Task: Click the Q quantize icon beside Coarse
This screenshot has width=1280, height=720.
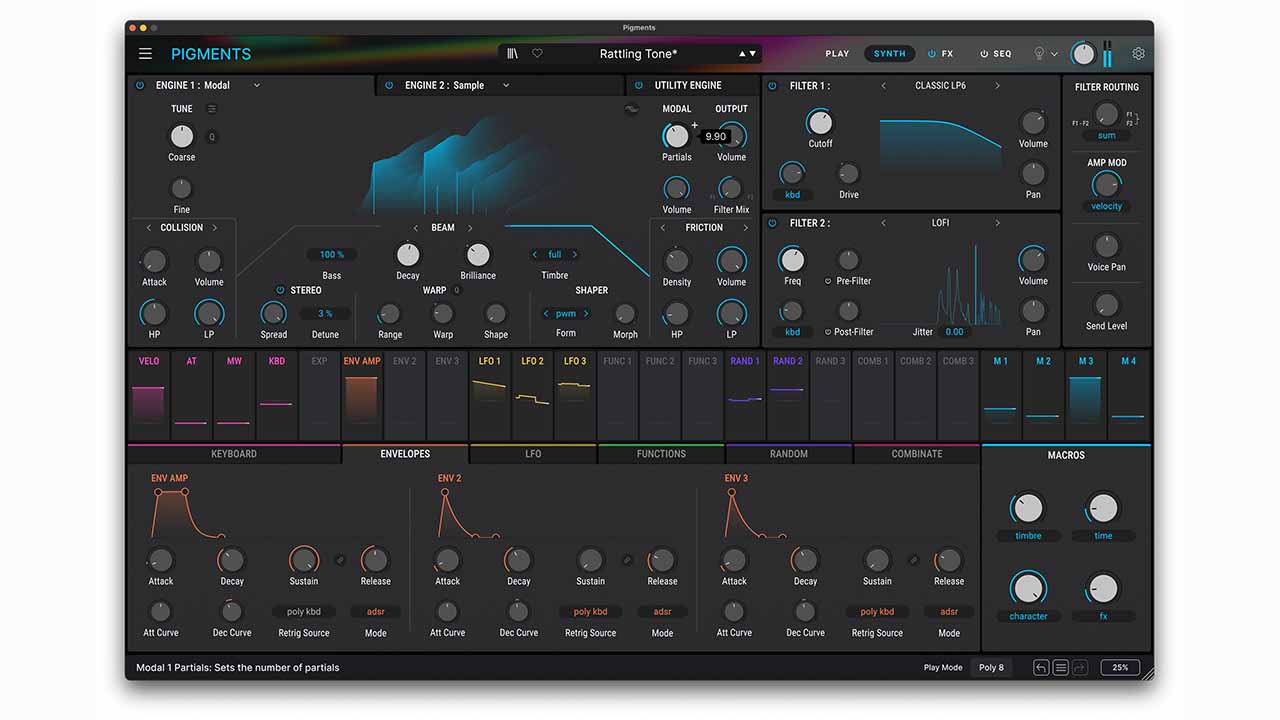Action: (212, 137)
